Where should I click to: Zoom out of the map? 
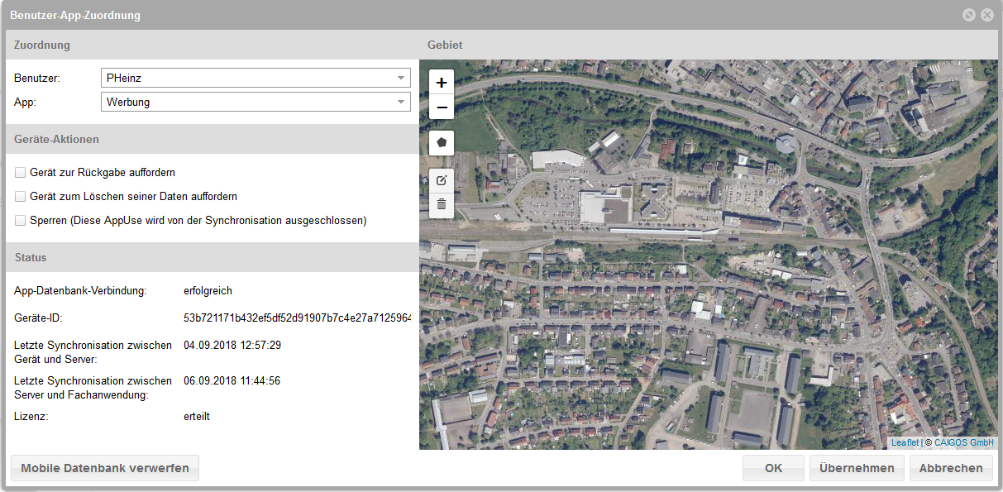click(x=441, y=107)
